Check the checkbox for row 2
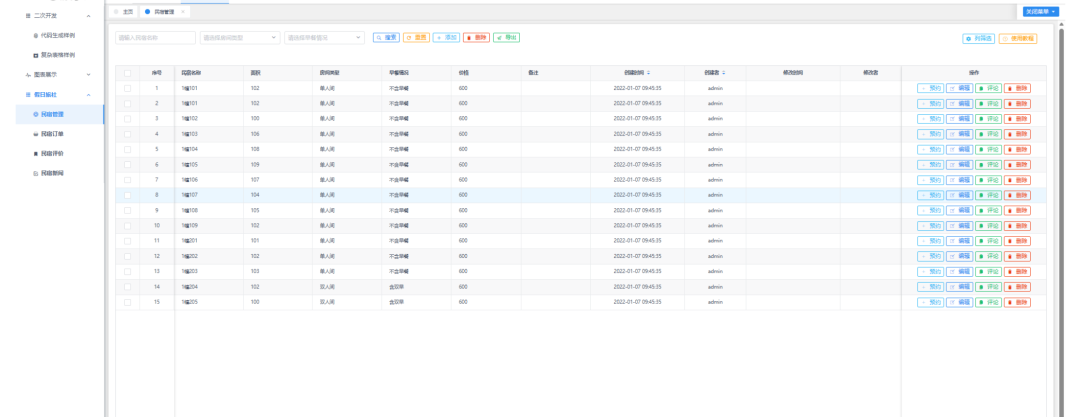This screenshot has height=417, width=1080. pos(127,103)
